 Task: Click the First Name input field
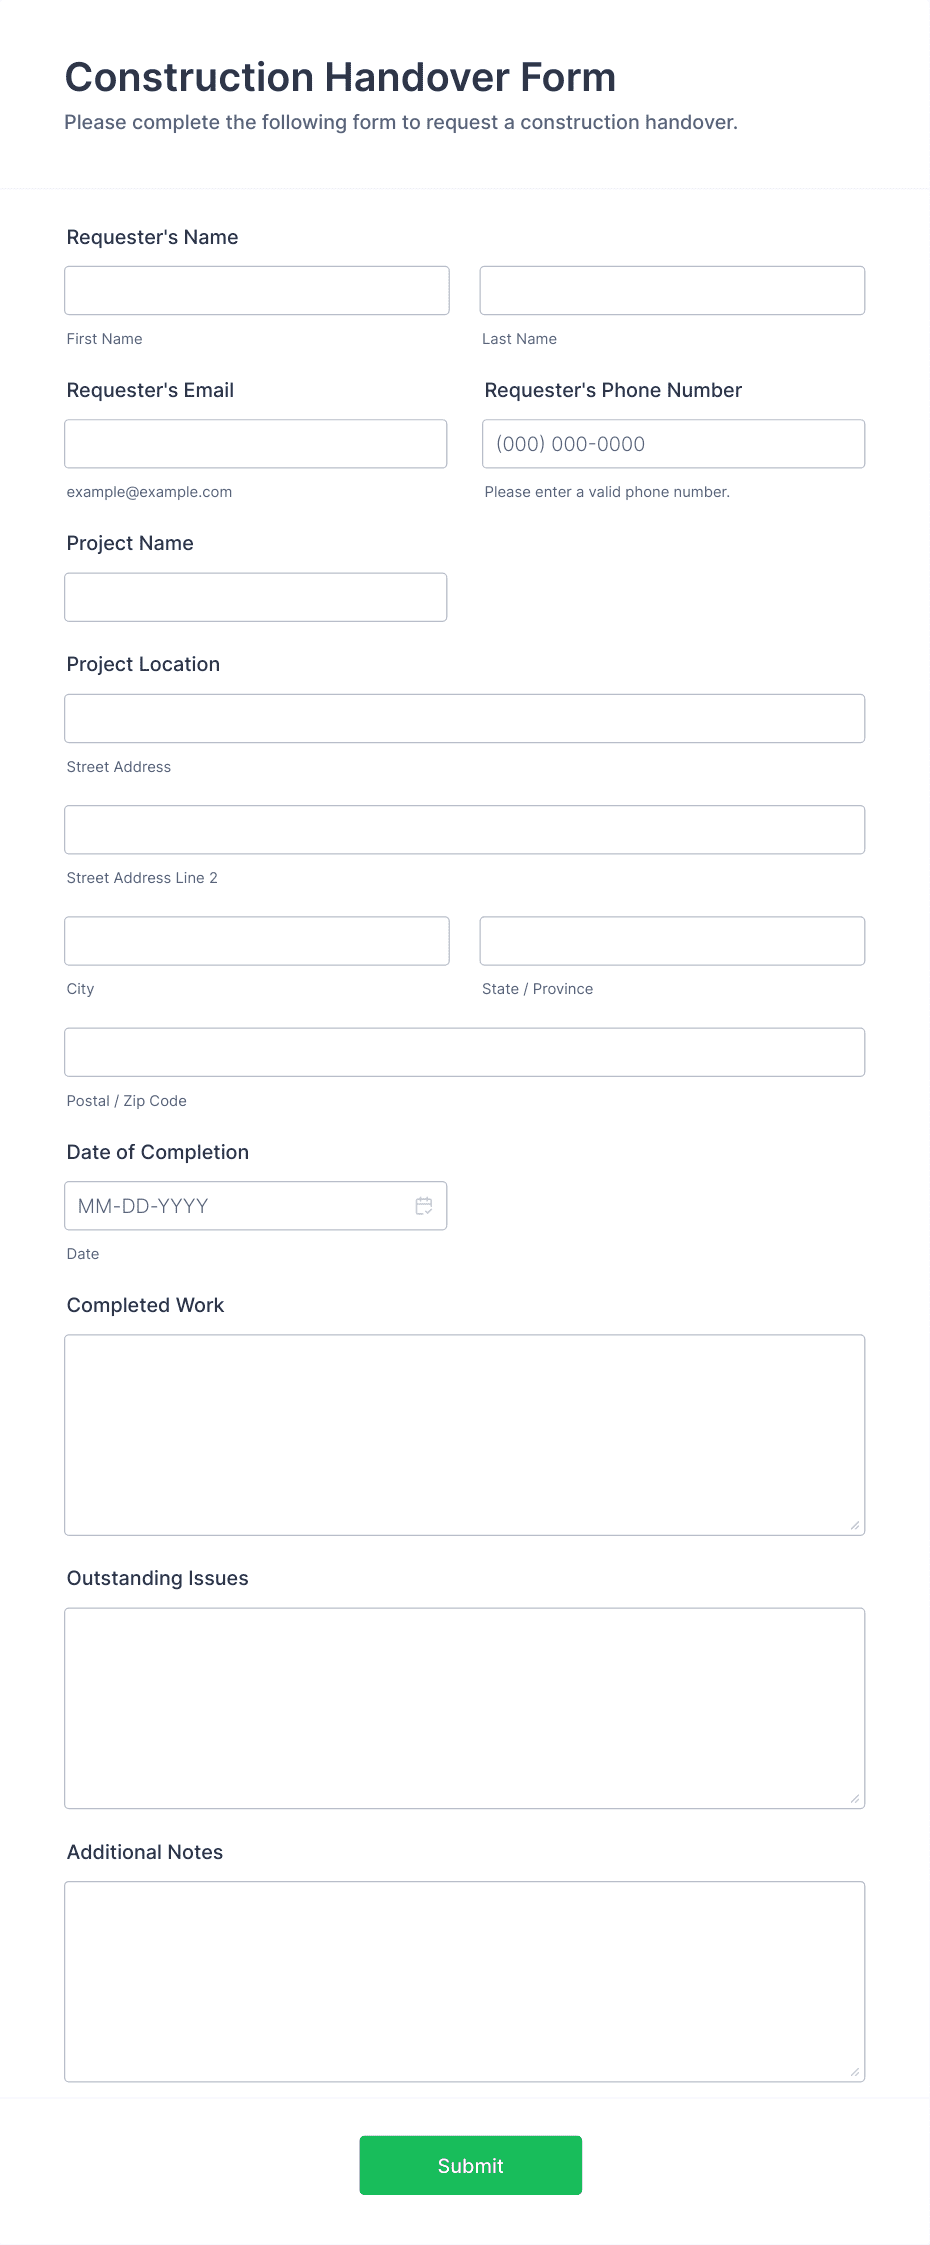point(257,291)
